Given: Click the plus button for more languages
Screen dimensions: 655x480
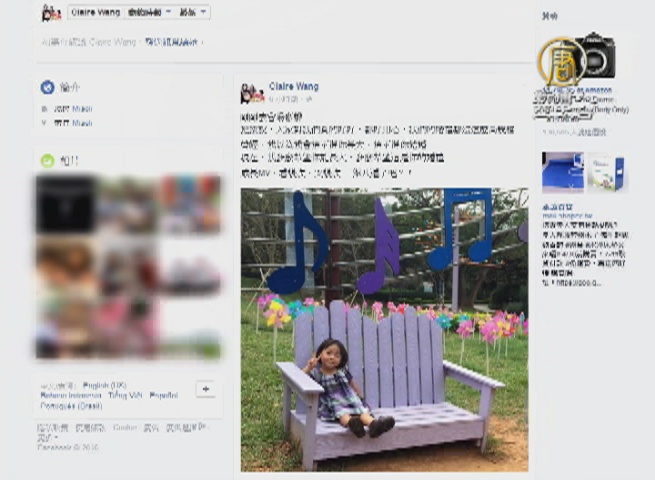Looking at the screenshot, I should [206, 389].
